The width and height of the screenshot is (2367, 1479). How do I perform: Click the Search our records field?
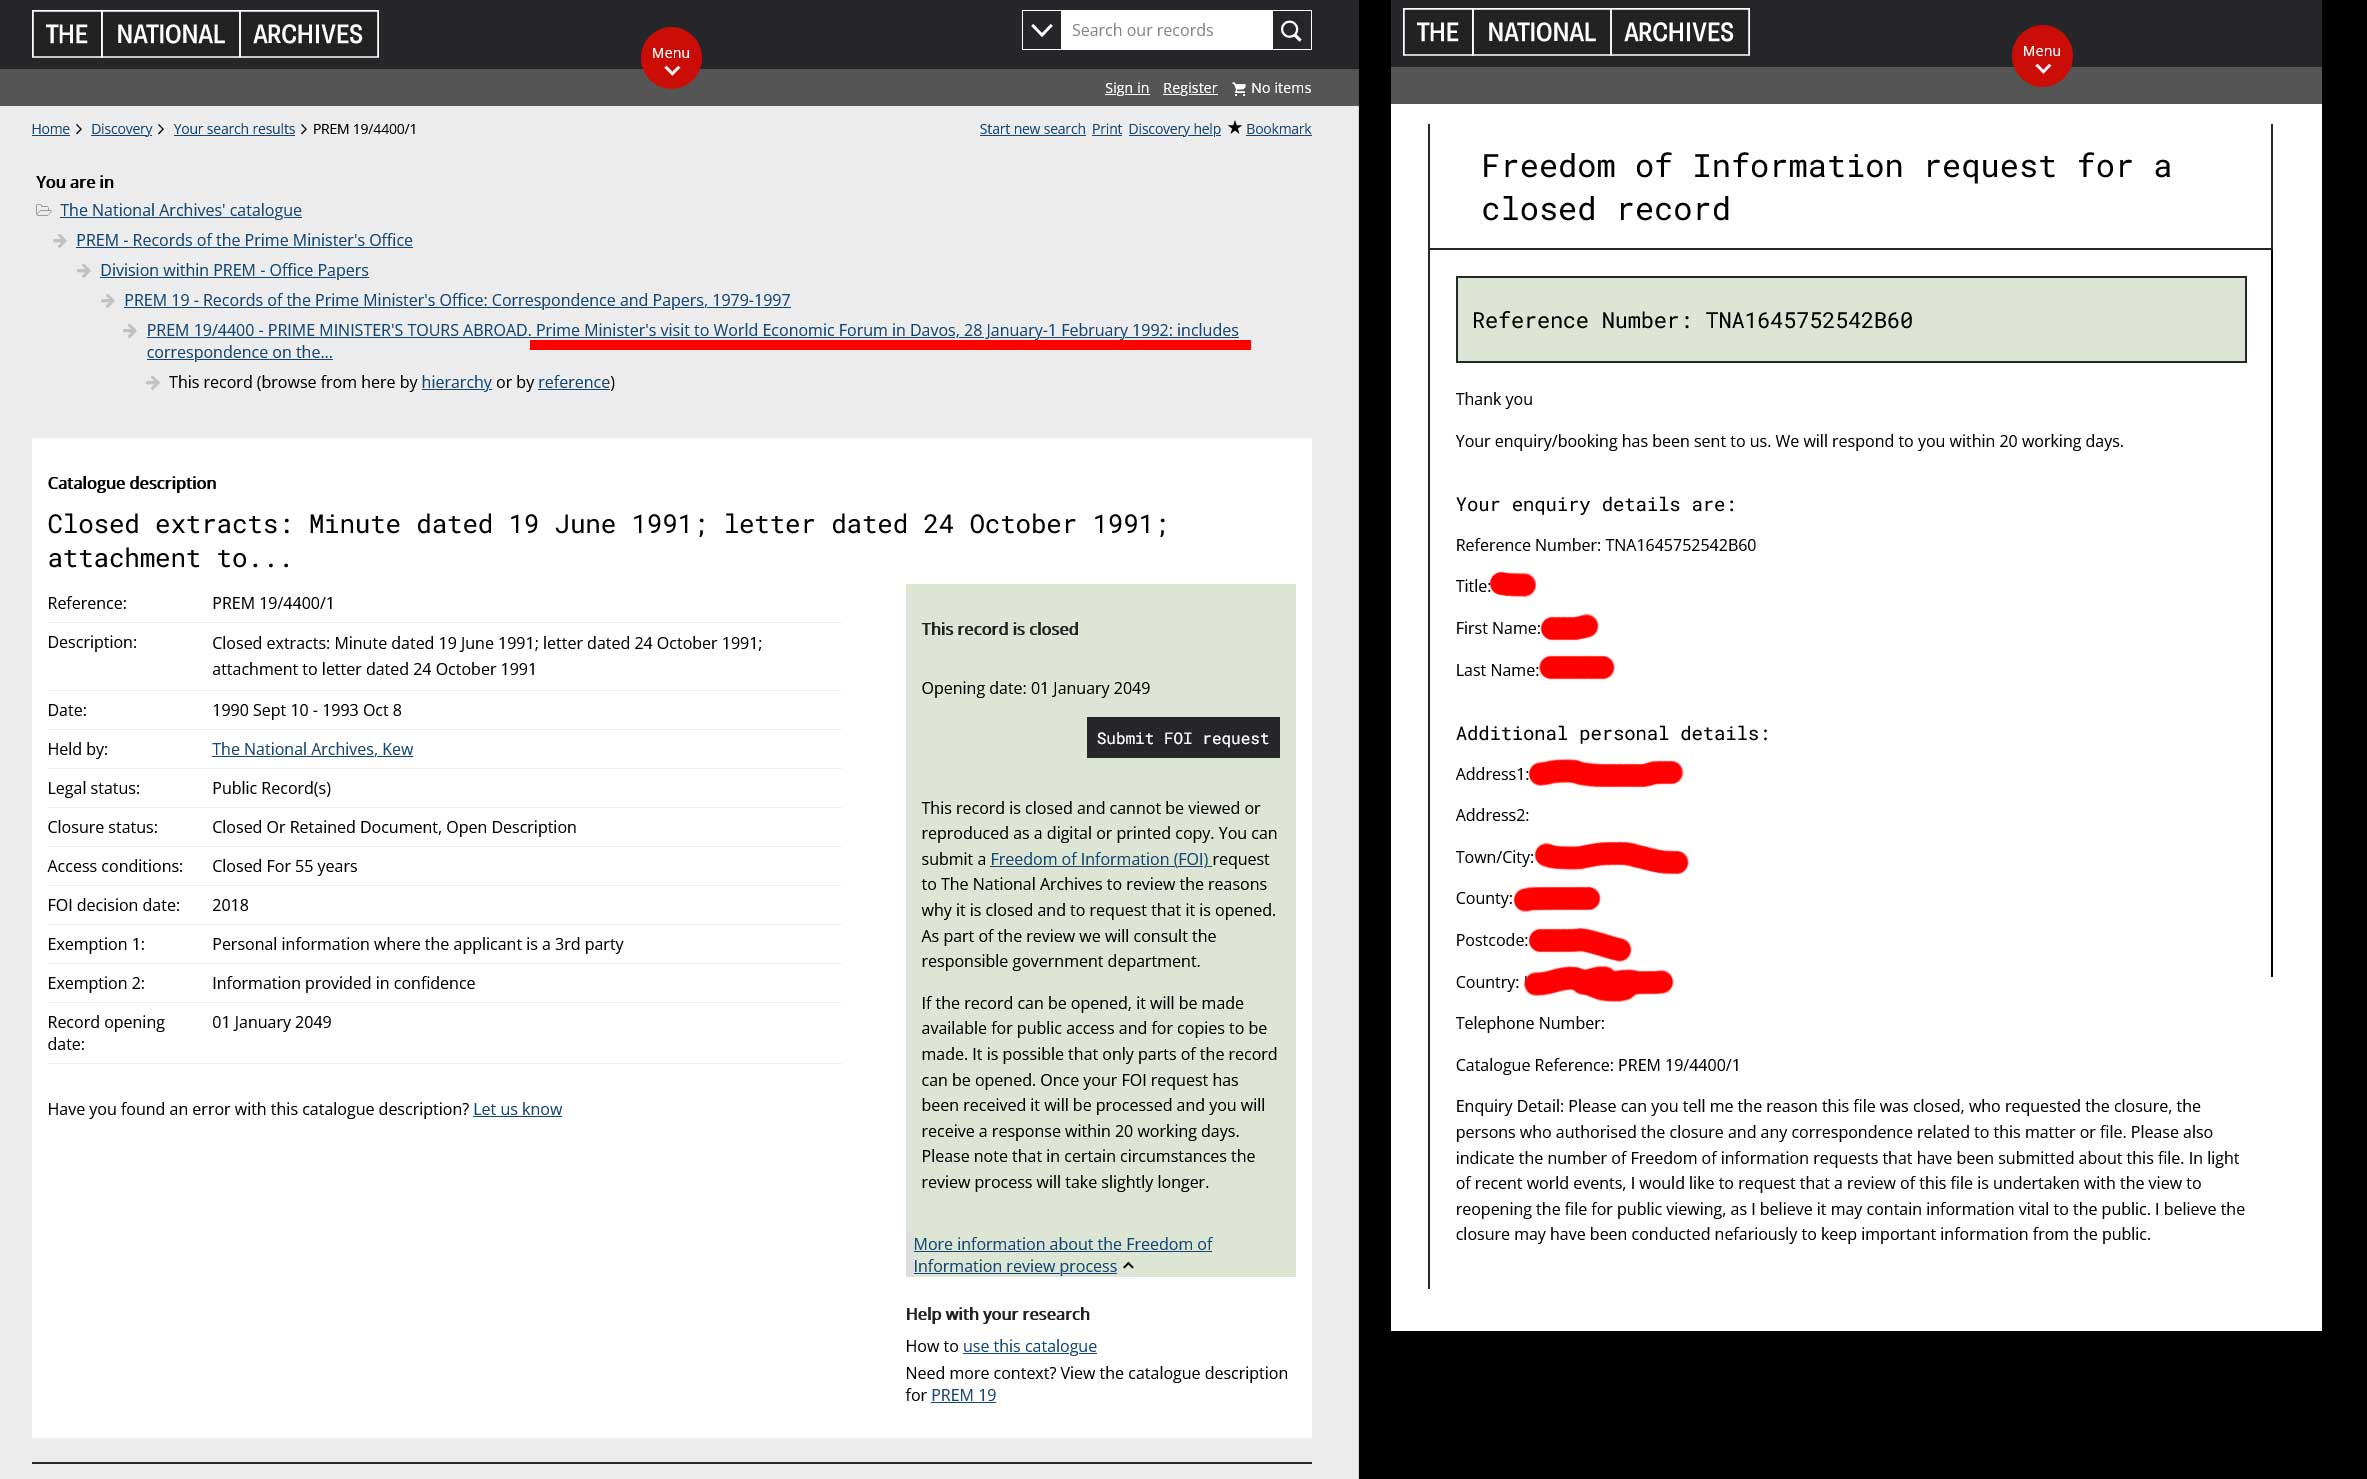(1166, 30)
